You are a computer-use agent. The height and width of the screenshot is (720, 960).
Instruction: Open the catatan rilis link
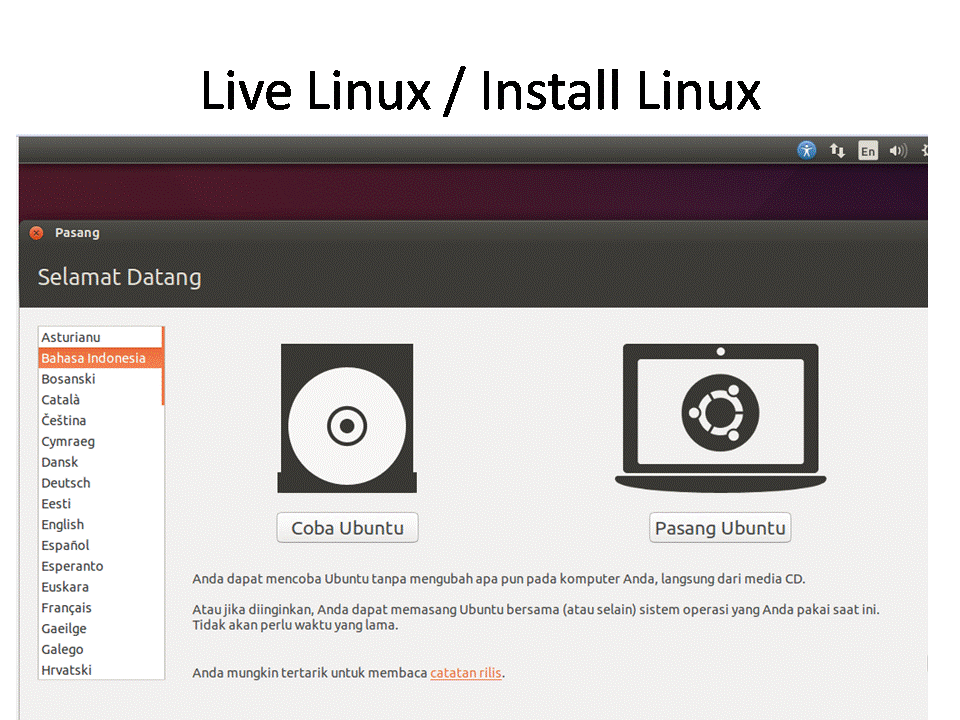pyautogui.click(x=465, y=672)
